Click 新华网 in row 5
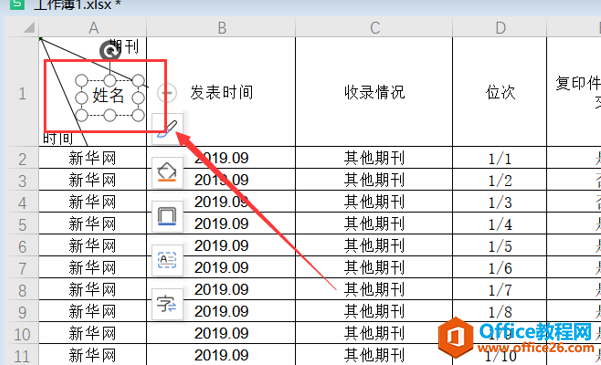This screenshot has width=601, height=365. point(92,224)
